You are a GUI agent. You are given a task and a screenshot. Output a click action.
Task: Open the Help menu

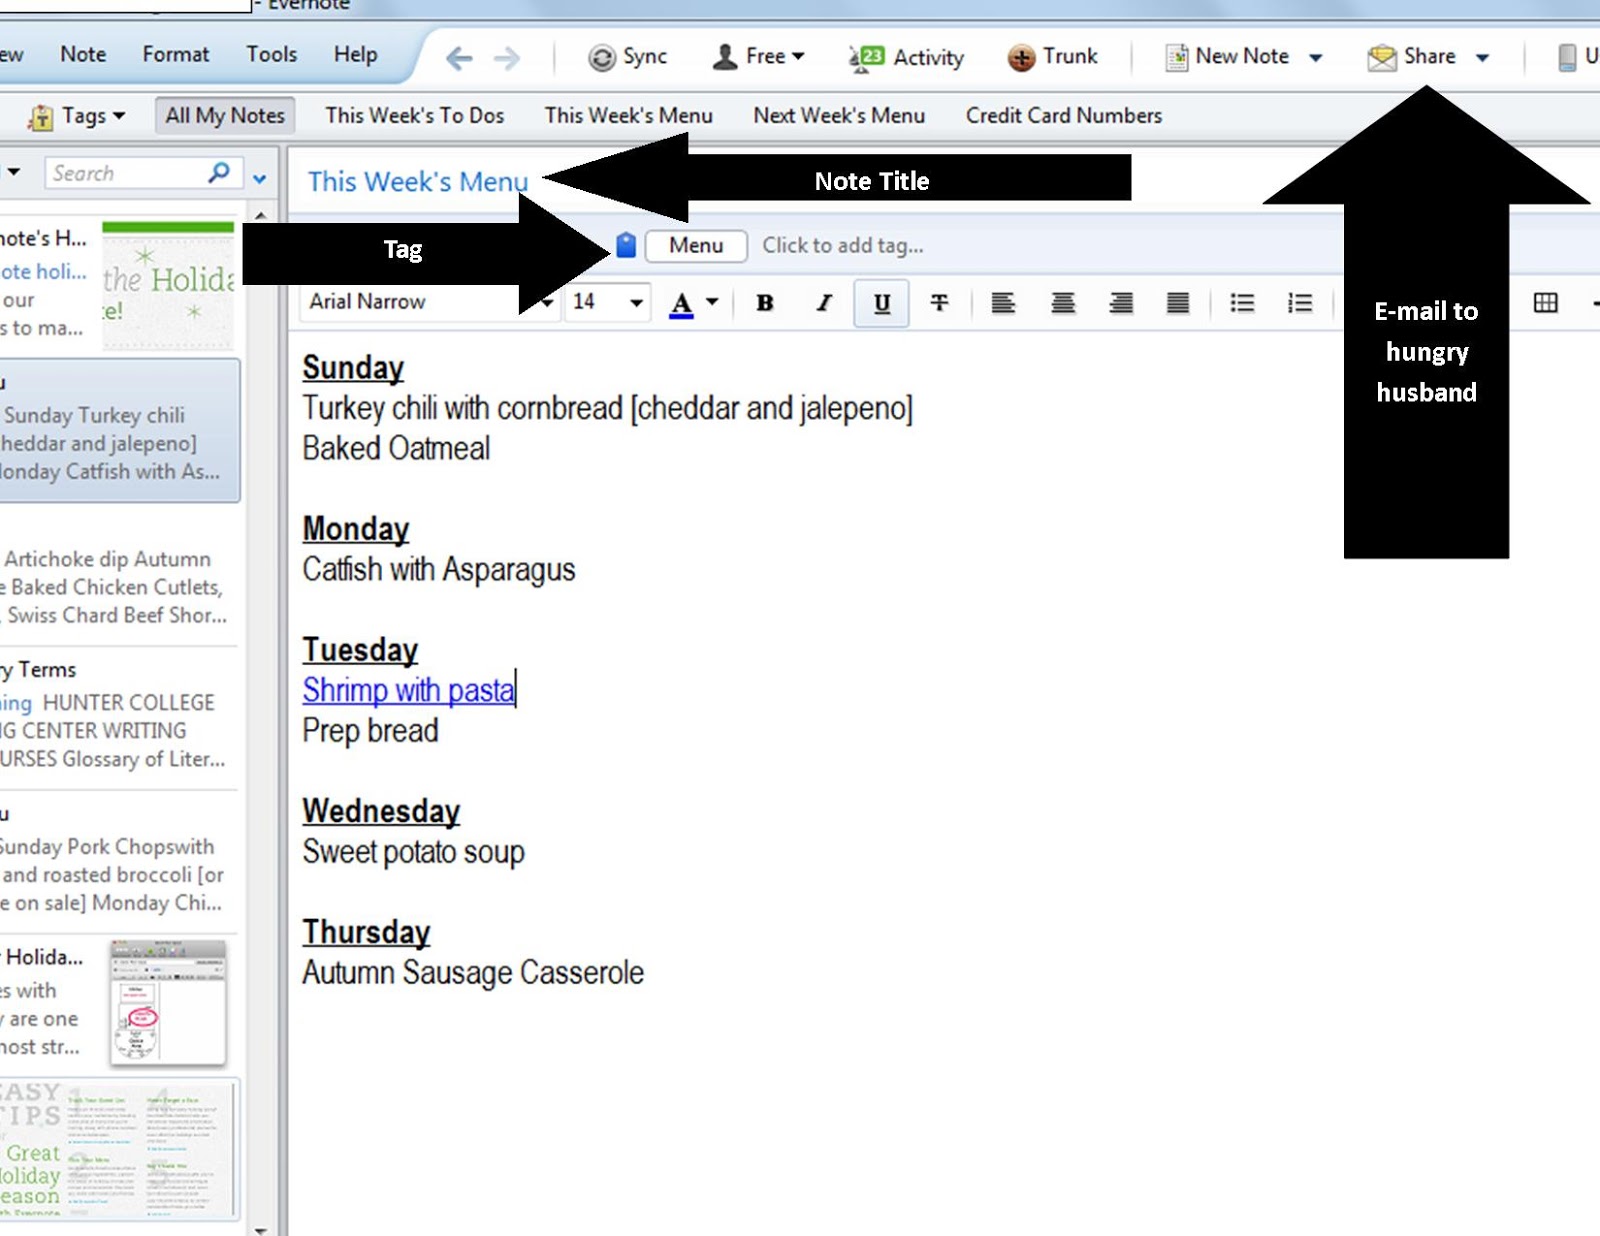[356, 55]
